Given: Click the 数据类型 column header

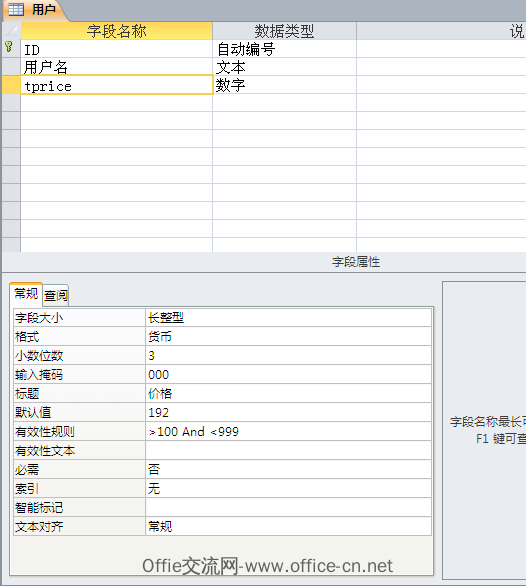Looking at the screenshot, I should point(284,31).
